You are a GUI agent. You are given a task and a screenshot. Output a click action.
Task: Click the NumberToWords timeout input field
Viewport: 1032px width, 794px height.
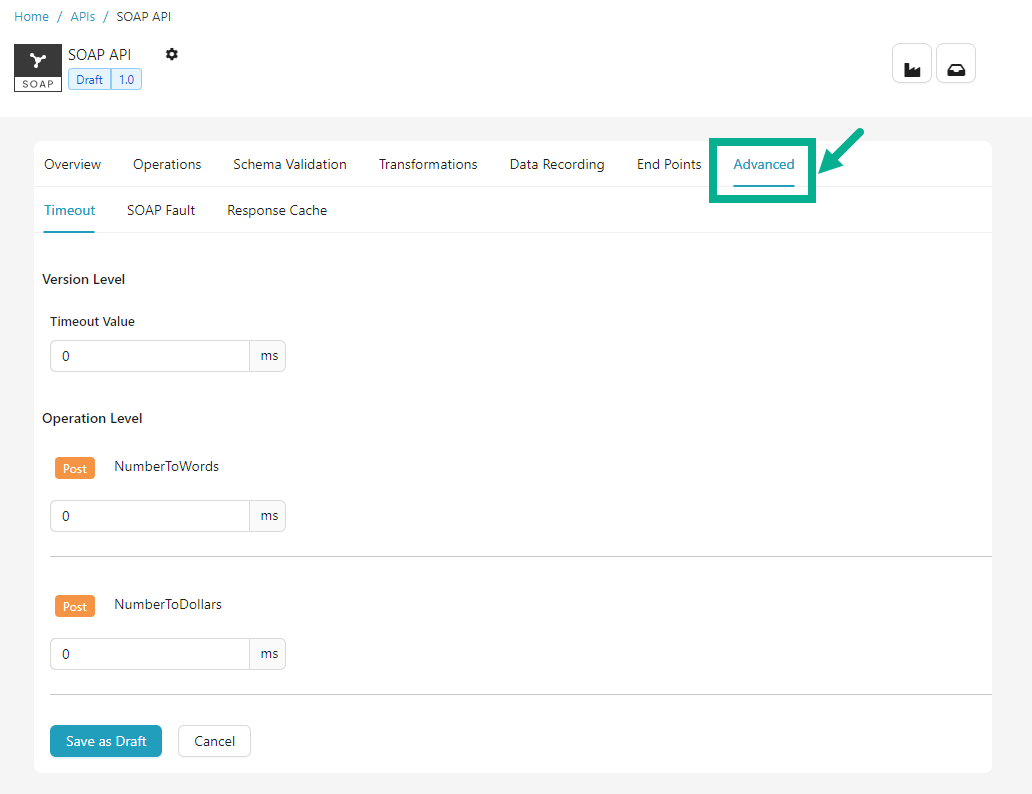[x=150, y=516]
